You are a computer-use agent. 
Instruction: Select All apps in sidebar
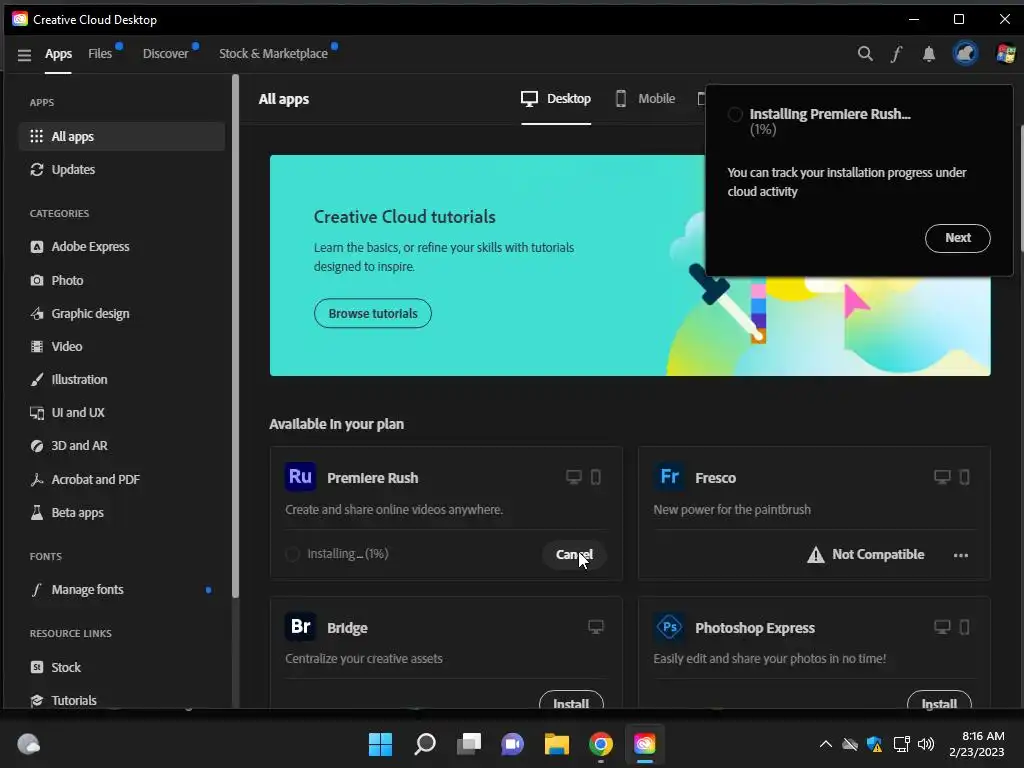(x=121, y=136)
